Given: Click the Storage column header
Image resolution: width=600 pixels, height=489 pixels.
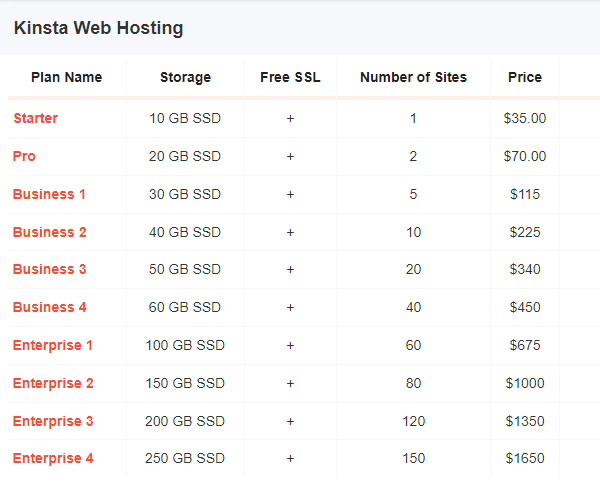Looking at the screenshot, I should [185, 77].
